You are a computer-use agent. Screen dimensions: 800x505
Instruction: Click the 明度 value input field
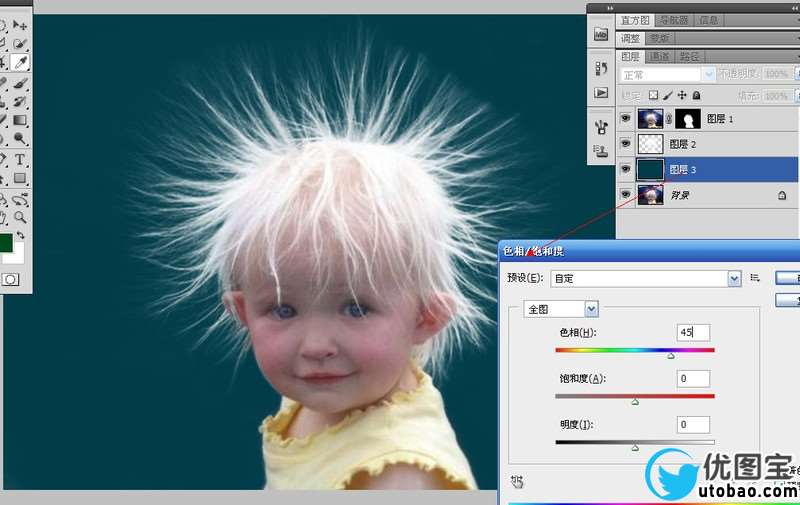coord(693,424)
